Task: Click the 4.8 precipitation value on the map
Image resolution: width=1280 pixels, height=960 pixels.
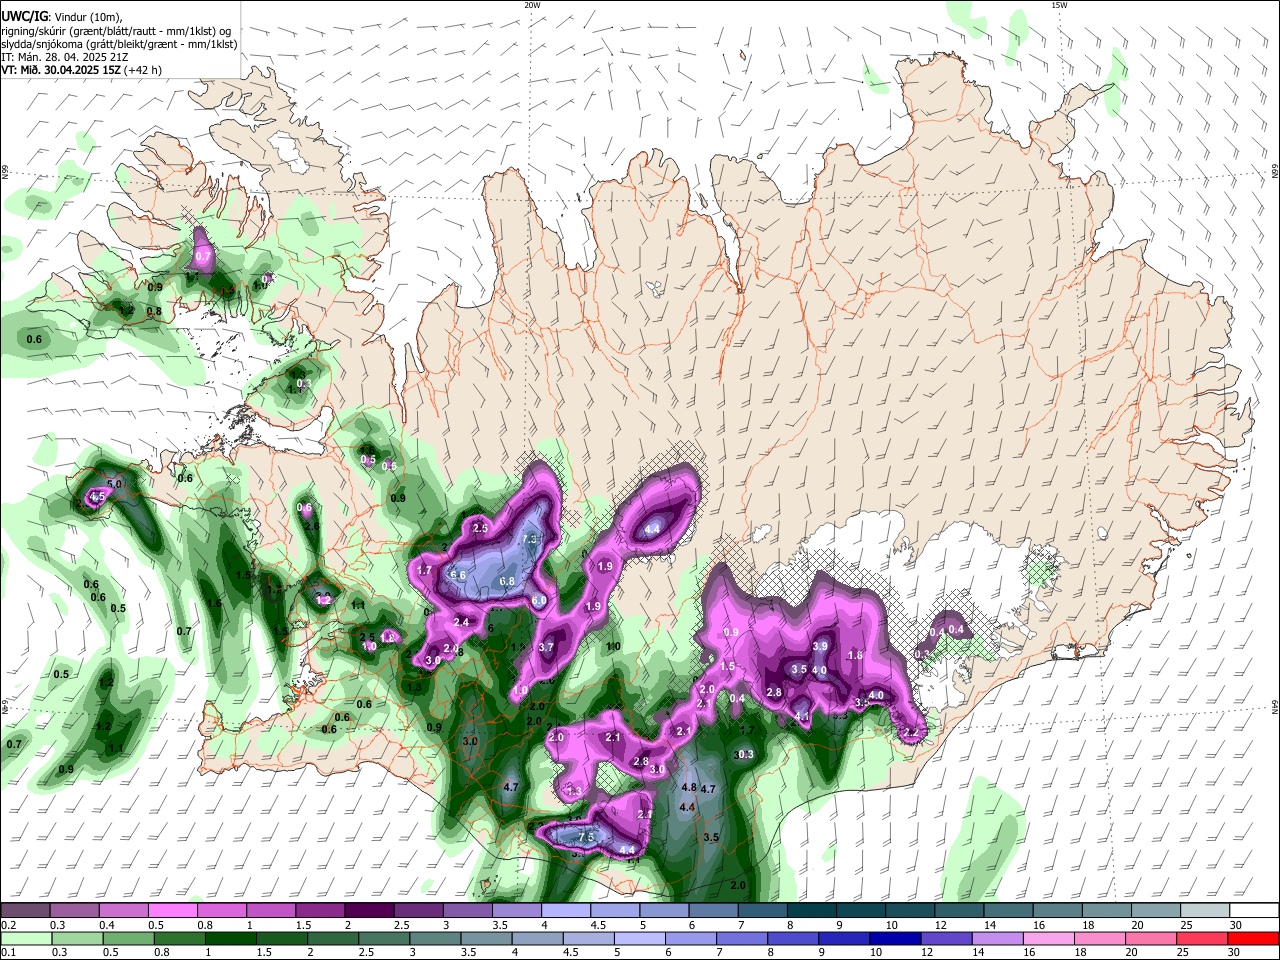Action: point(689,787)
